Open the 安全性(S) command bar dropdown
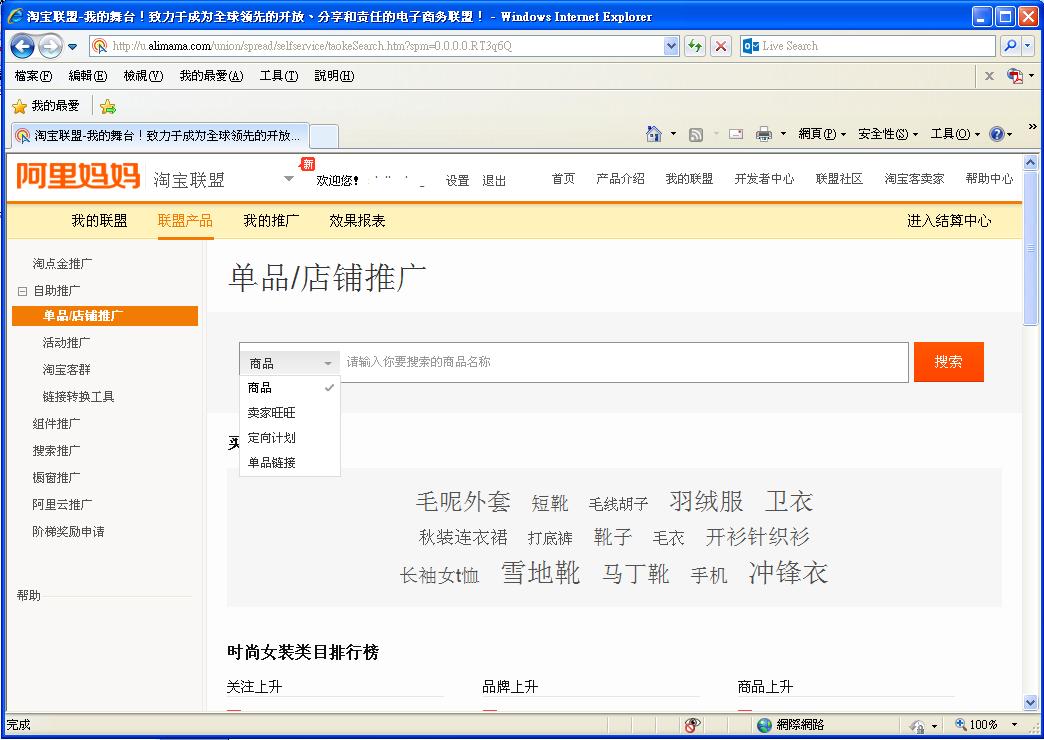The width and height of the screenshot is (1044, 740). (x=888, y=134)
